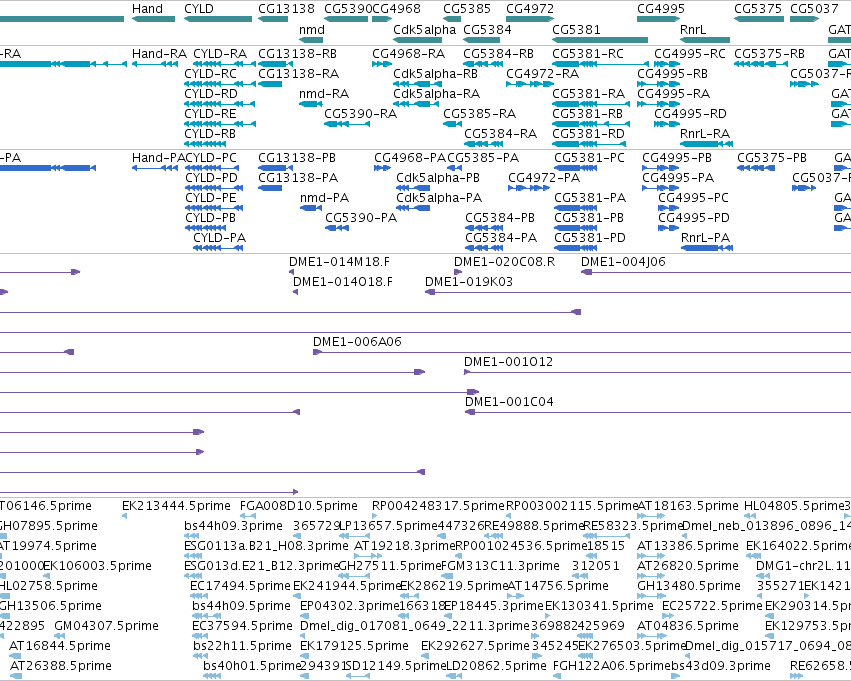Select the DME1-006A06 BAC clone
The width and height of the screenshot is (851, 681).
click(x=582, y=352)
